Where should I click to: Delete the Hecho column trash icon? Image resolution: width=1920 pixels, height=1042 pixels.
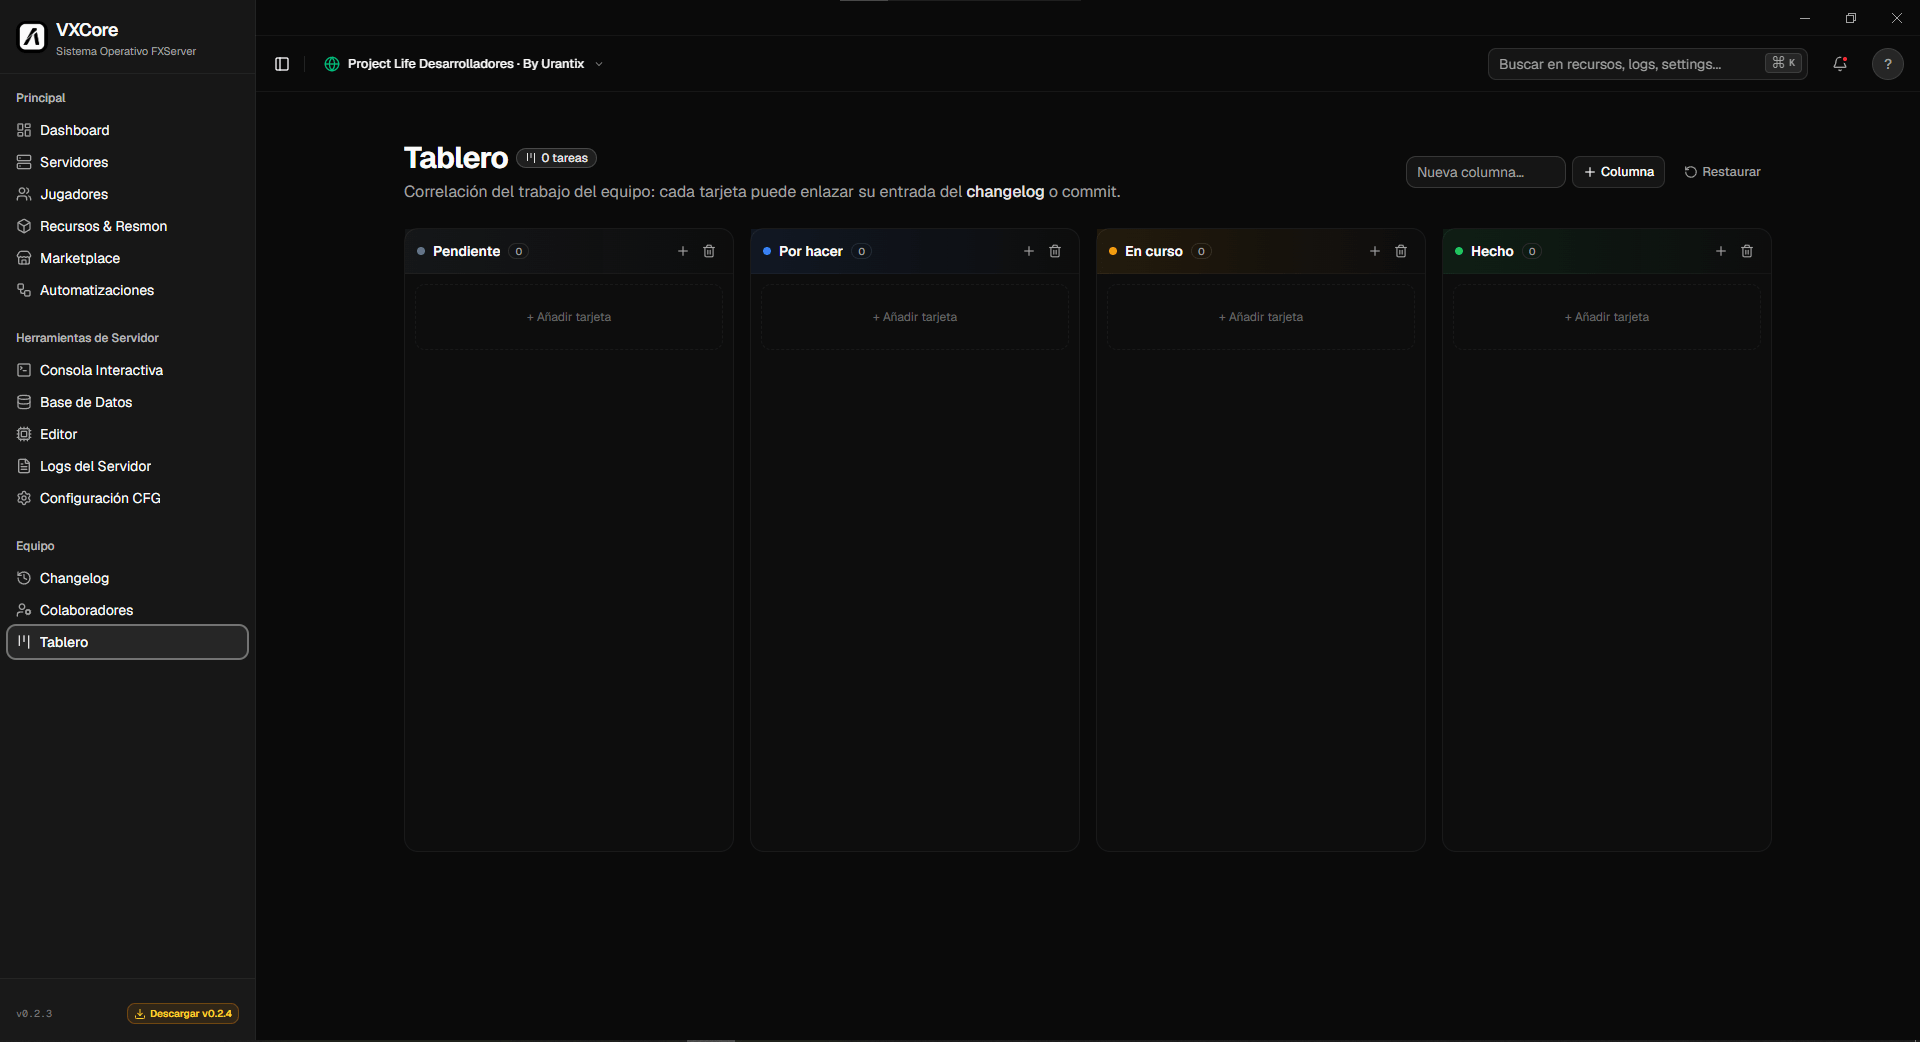(x=1747, y=251)
